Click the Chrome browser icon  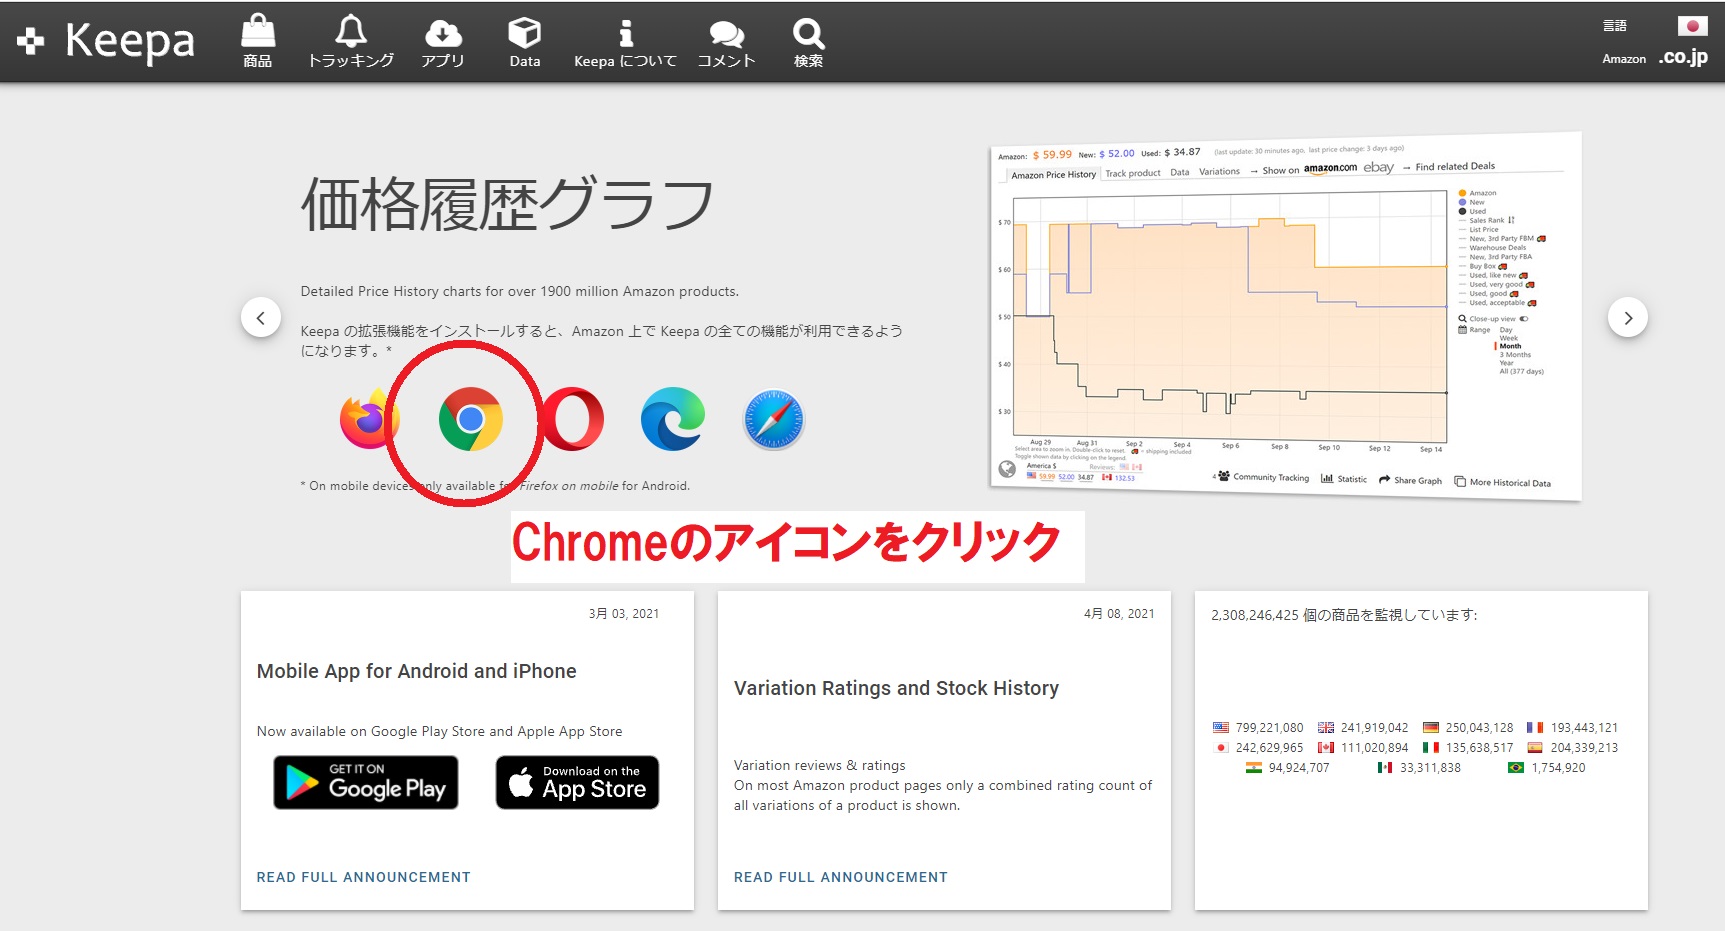471,419
